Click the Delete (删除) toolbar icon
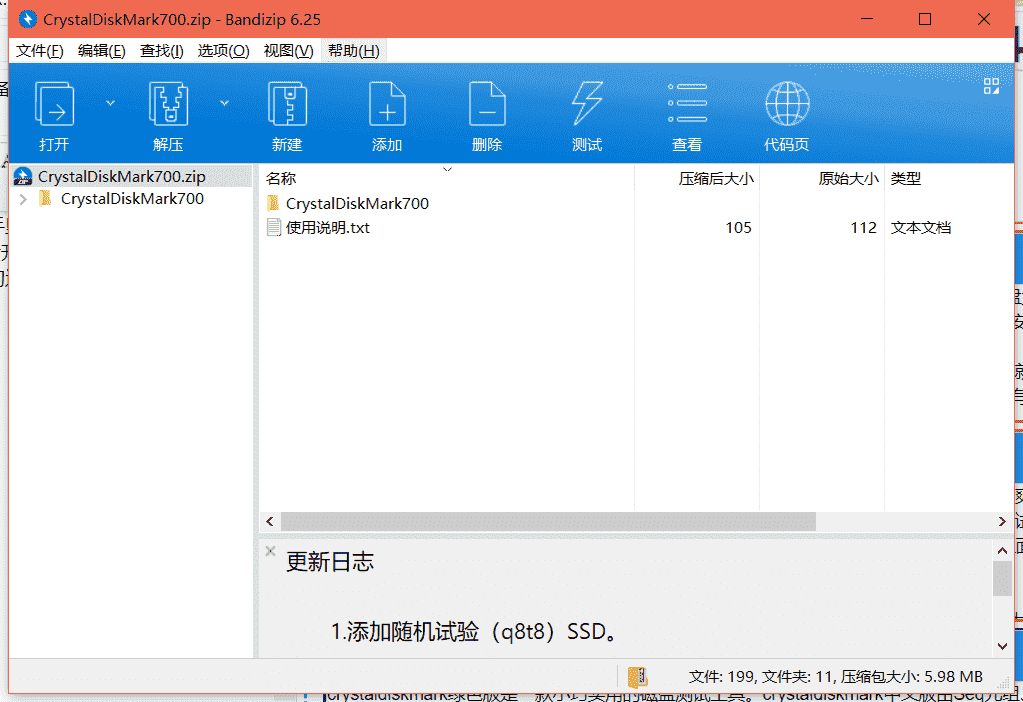Viewport: 1023px width, 702px height. click(x=487, y=104)
